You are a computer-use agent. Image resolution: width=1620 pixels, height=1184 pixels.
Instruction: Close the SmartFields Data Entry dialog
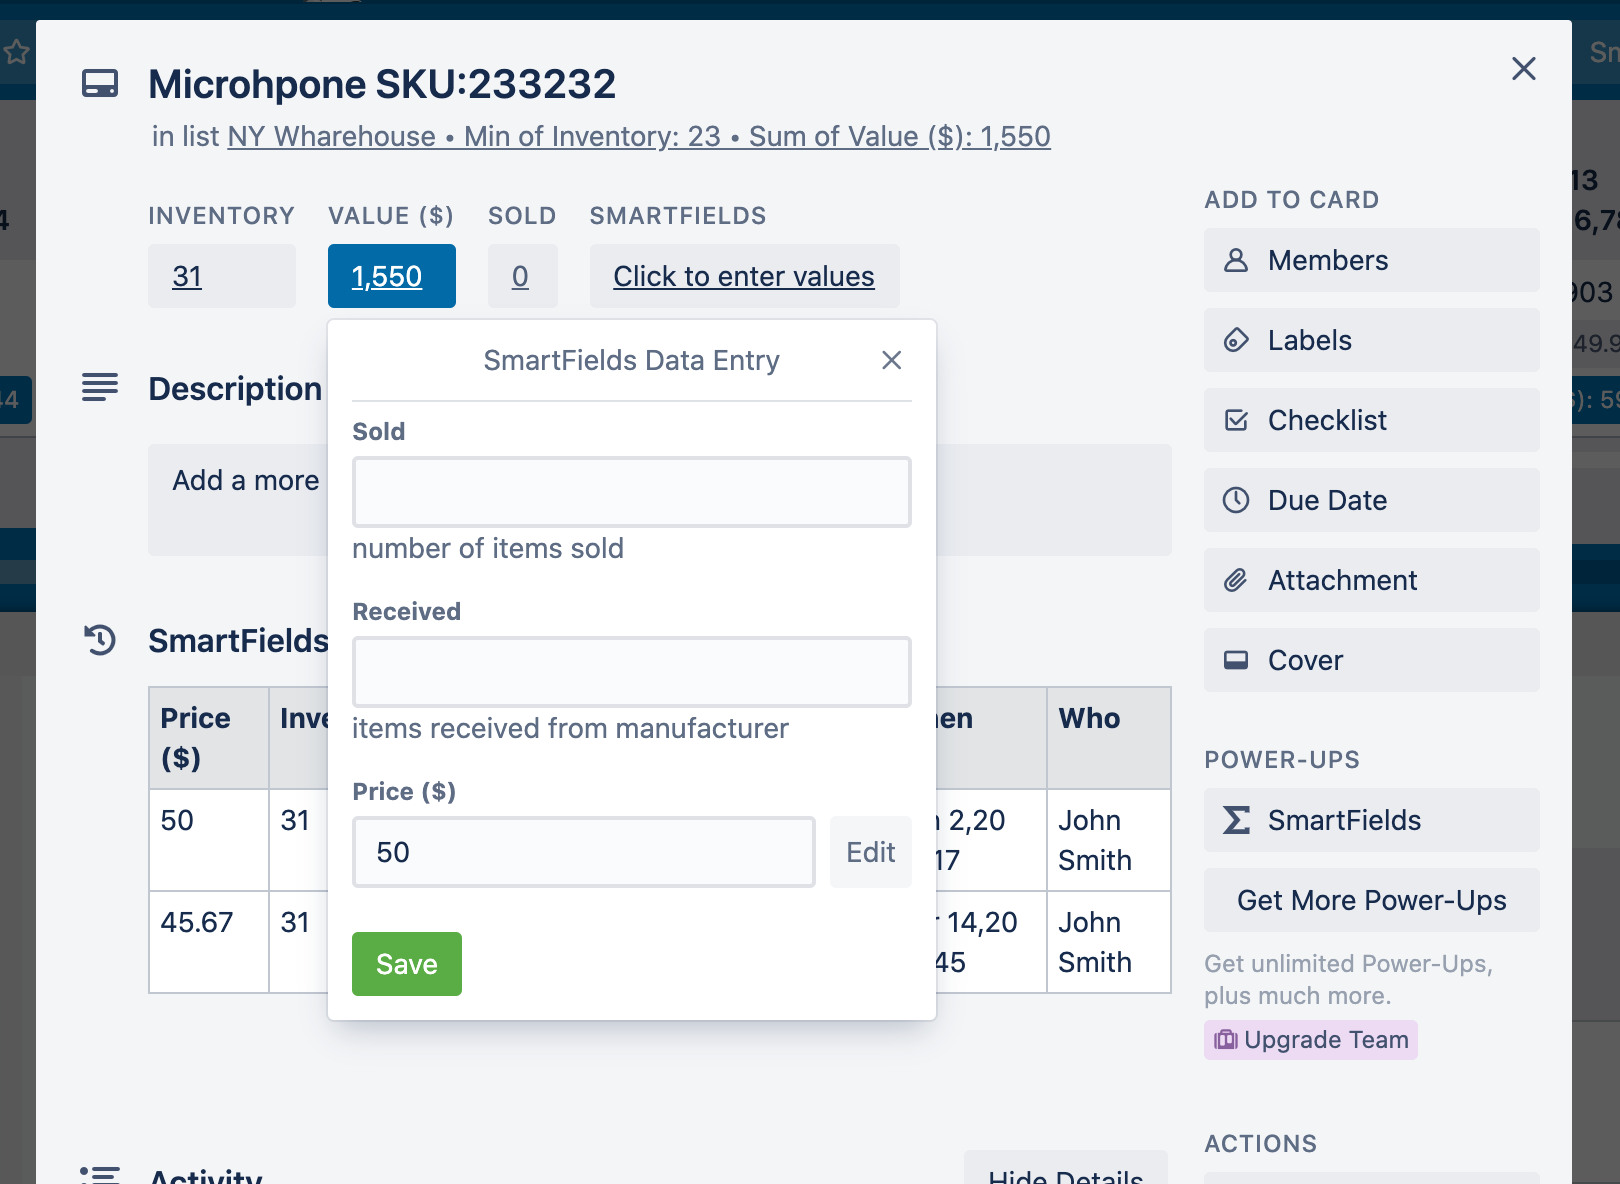point(891,360)
